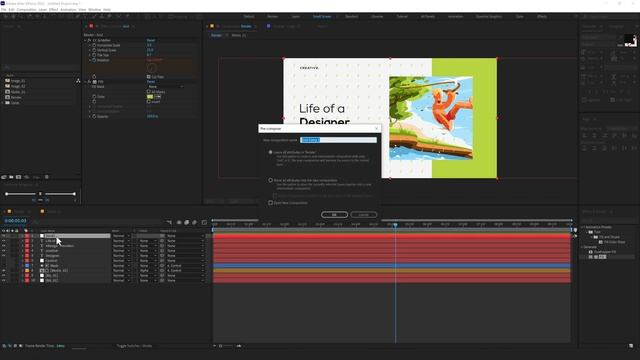640x360 pixels.
Task: Click OK in Pre-compose dialog
Action: point(334,214)
